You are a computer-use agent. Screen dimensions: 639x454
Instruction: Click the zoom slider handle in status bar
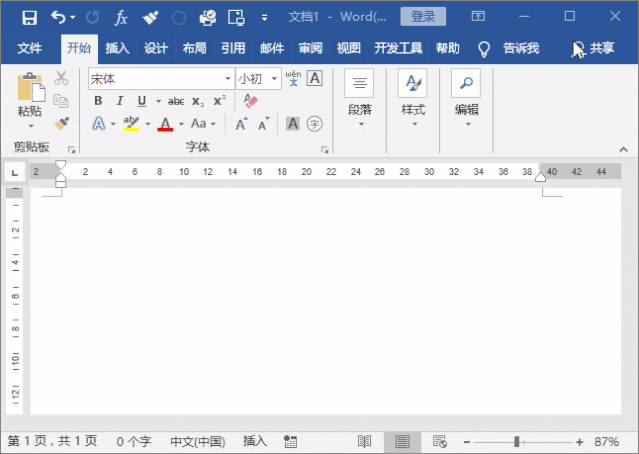516,441
